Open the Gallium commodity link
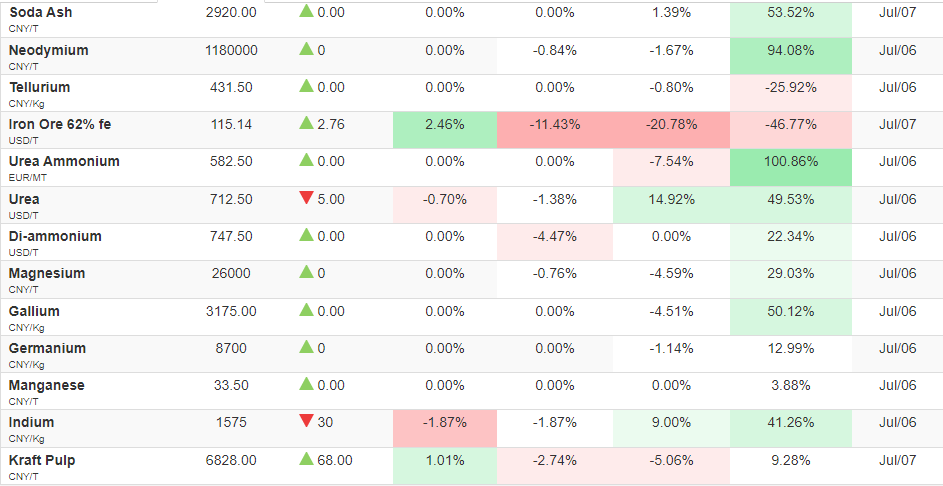Image resolution: width=943 pixels, height=486 pixels. pos(34,312)
